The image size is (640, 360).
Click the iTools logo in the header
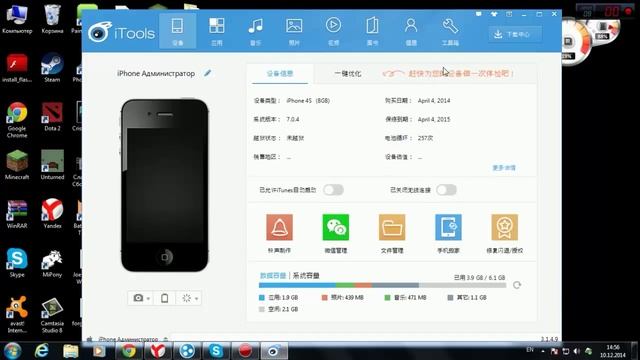click(122, 33)
